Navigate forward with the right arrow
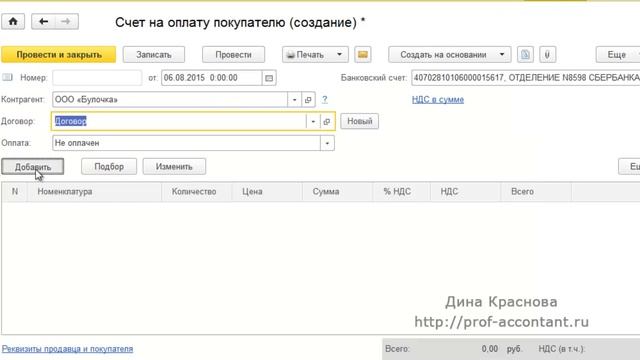The width and height of the screenshot is (640, 360). [x=66, y=22]
